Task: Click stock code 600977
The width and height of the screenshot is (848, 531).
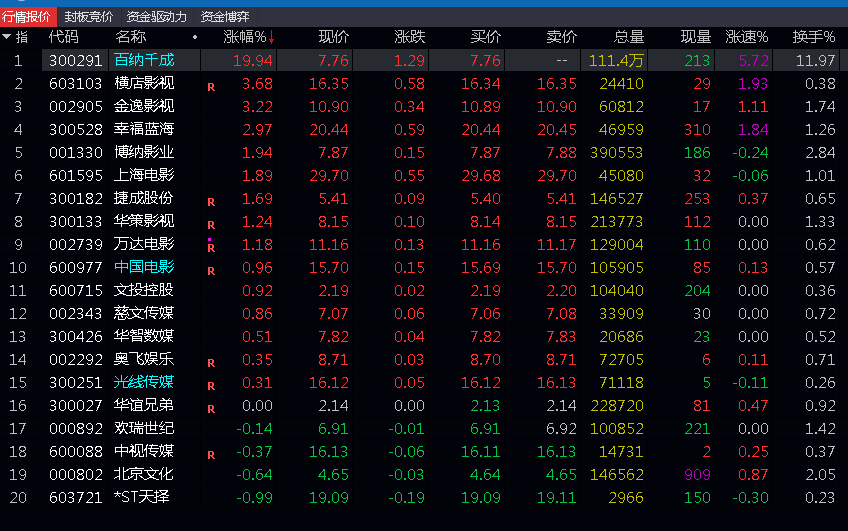Action: (76, 268)
